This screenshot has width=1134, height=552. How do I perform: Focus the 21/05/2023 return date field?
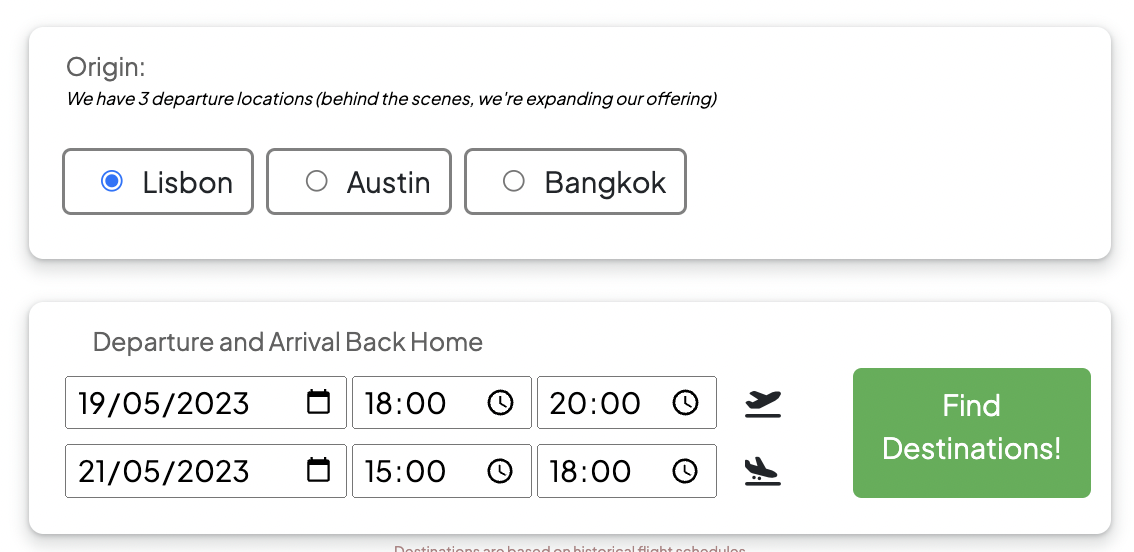(206, 471)
